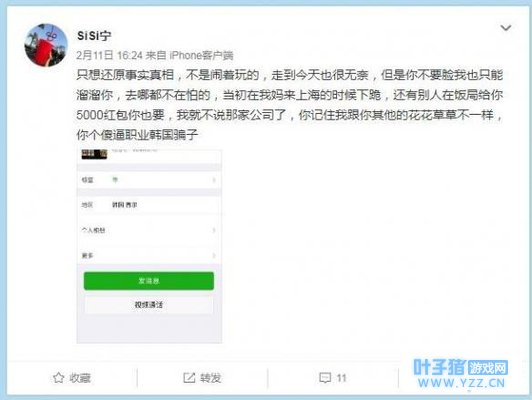Expand the 更多 row arrow
The width and height of the screenshot is (532, 400).
click(x=214, y=255)
